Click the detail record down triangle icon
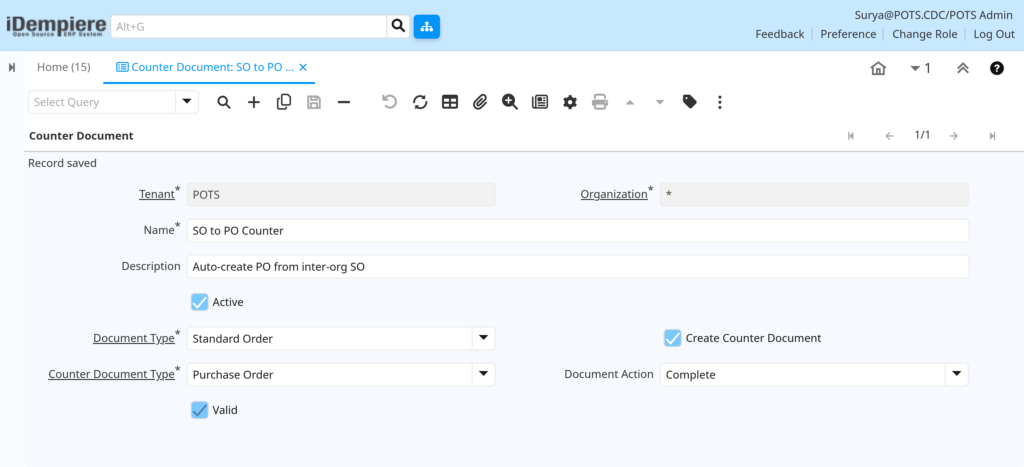This screenshot has height=467, width=1024. click(x=660, y=102)
